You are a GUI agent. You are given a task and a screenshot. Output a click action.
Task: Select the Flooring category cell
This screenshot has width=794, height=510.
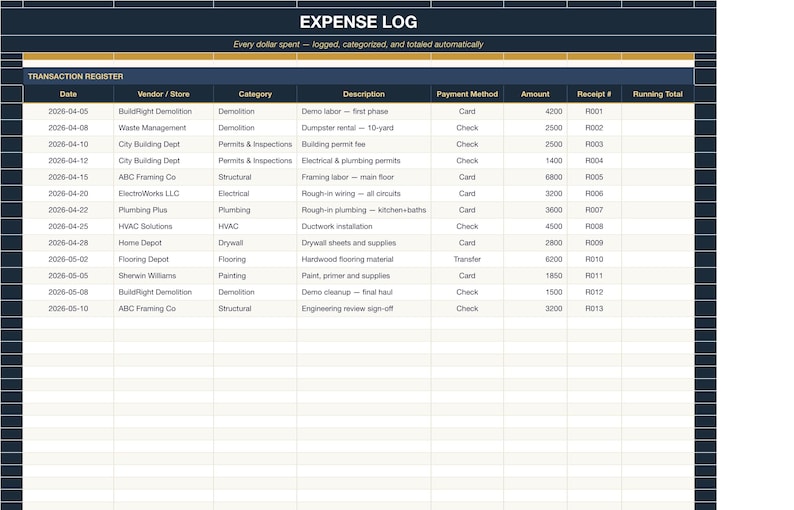255,259
